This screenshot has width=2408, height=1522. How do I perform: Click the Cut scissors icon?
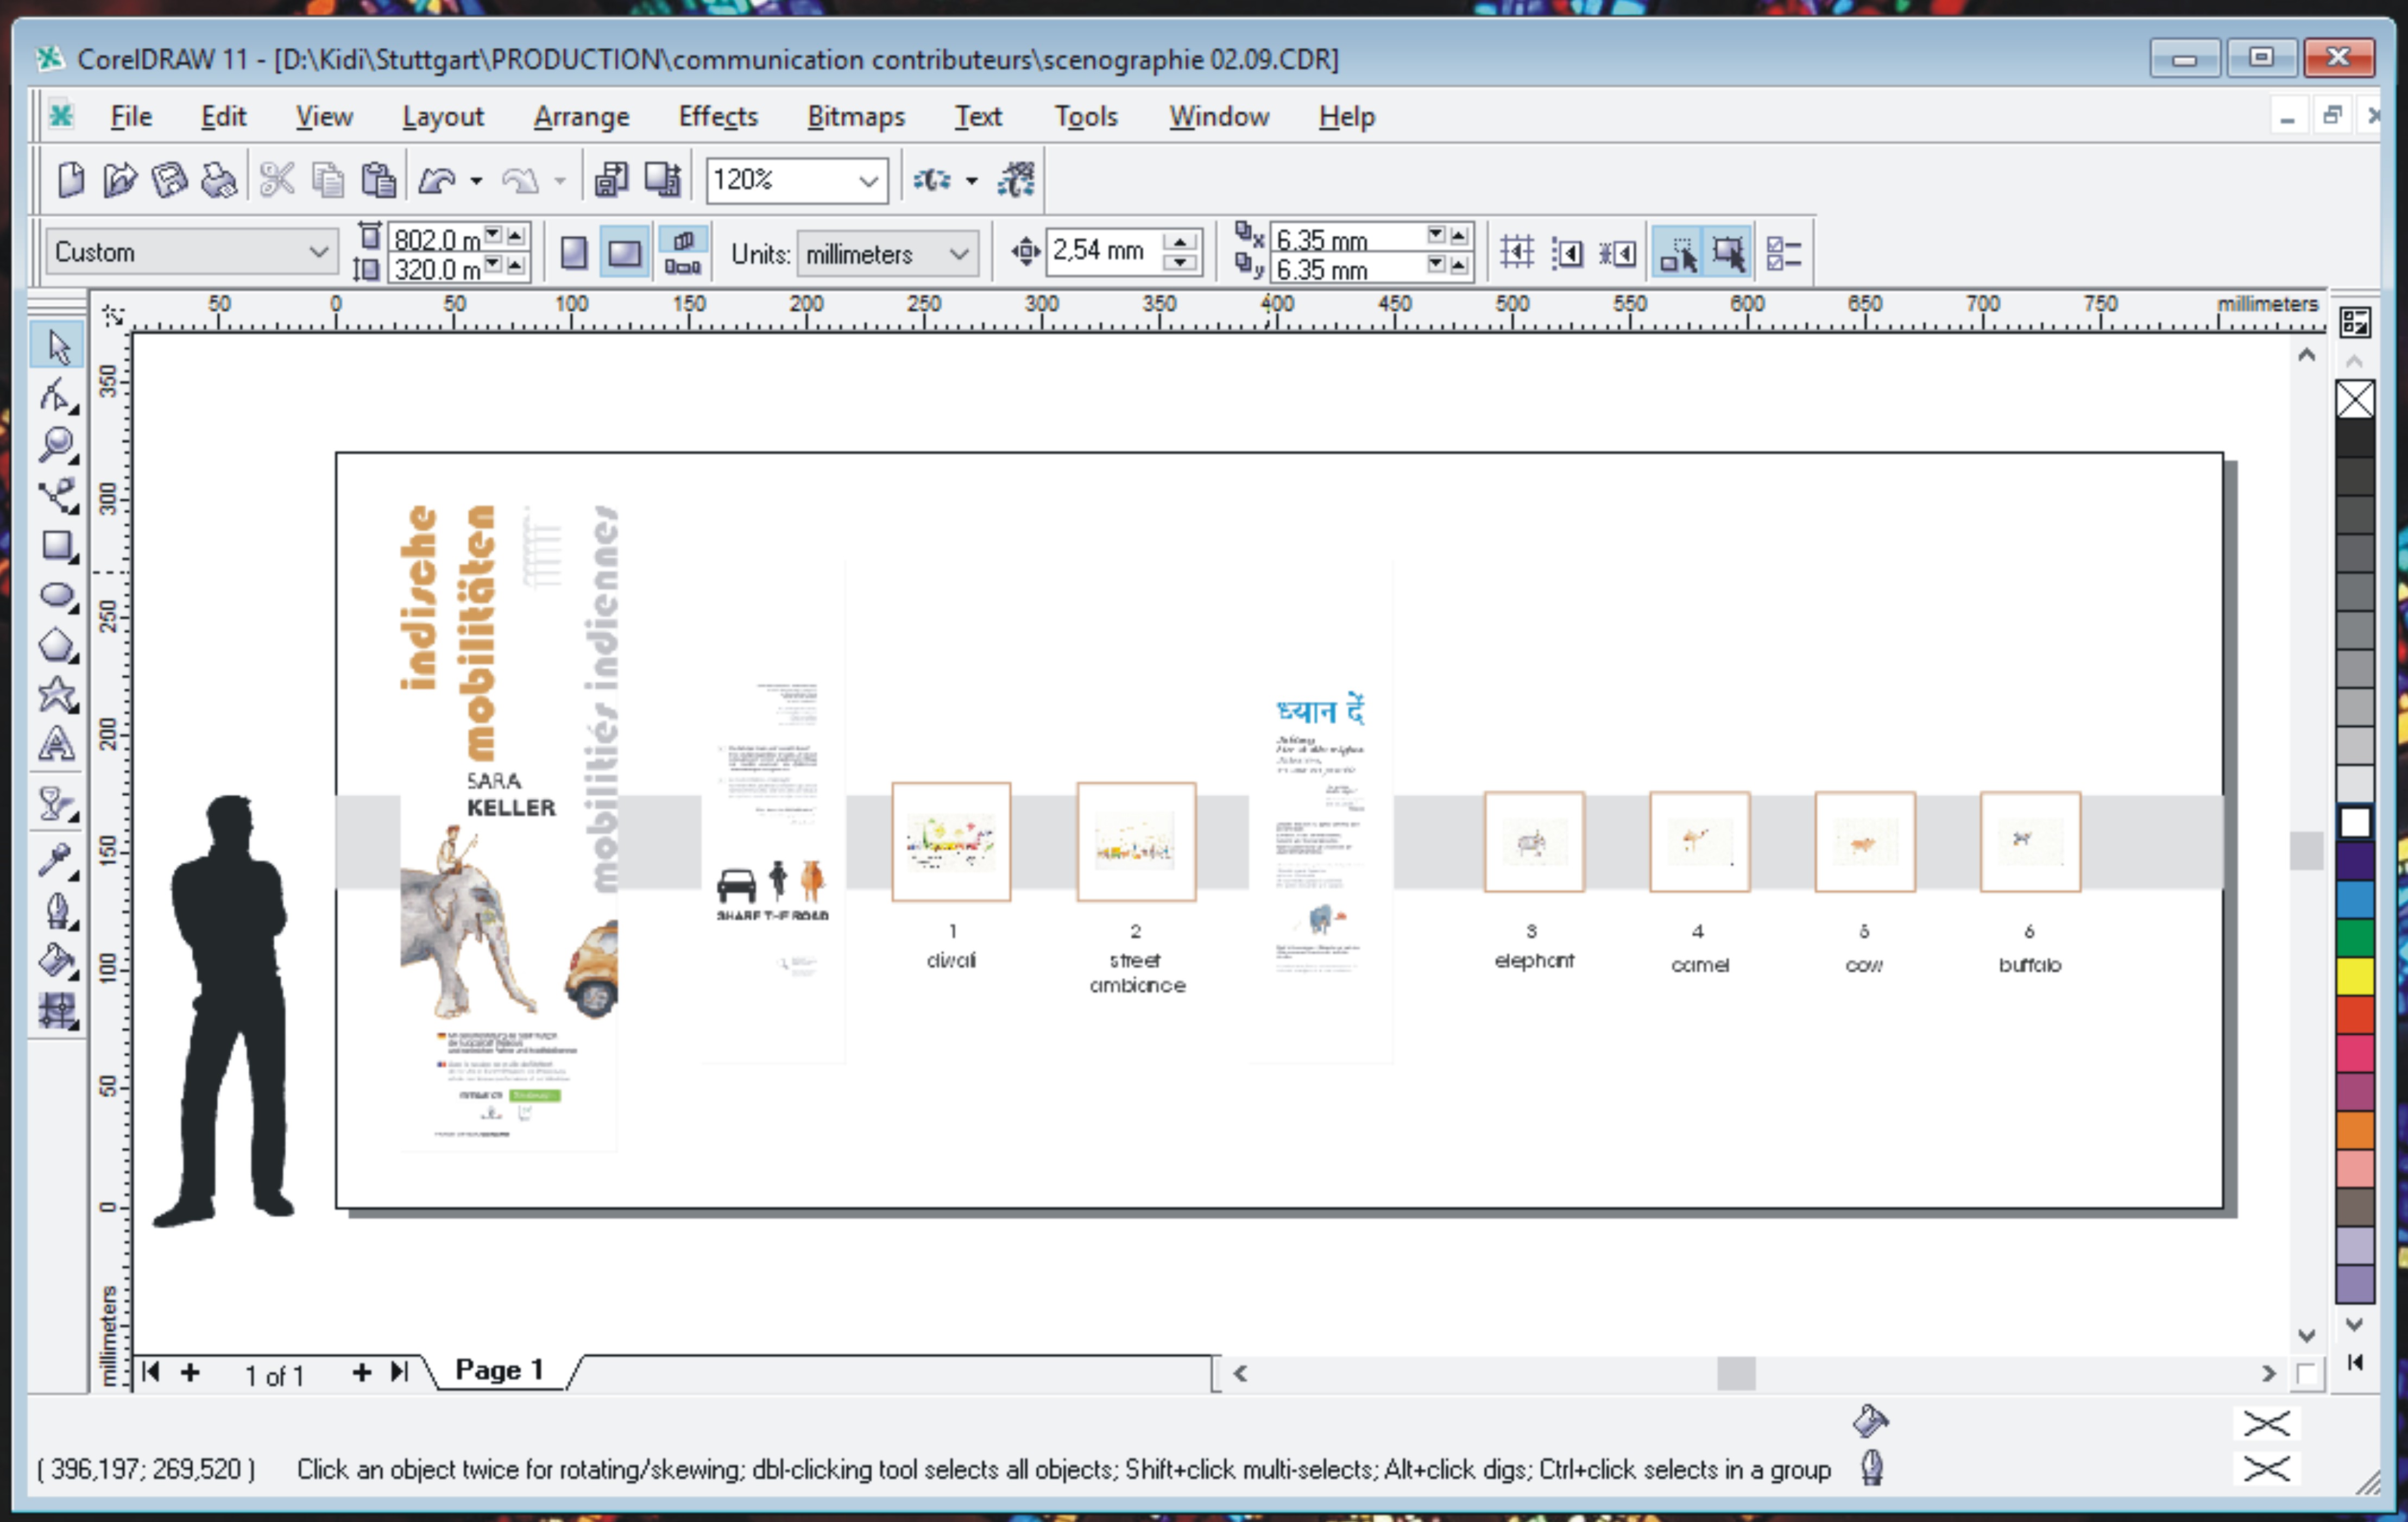277,180
